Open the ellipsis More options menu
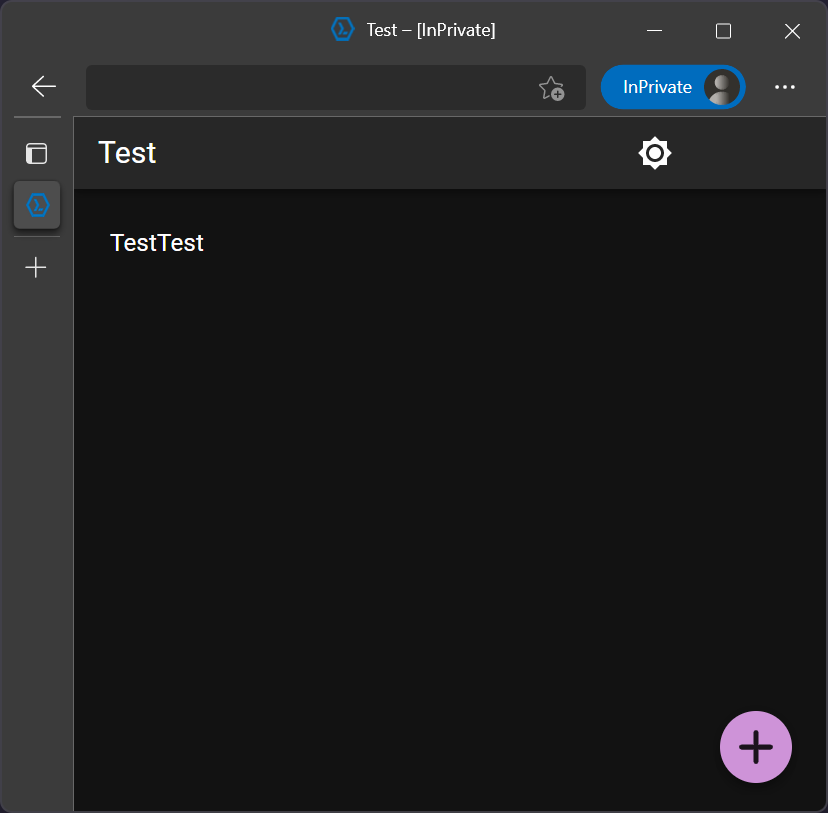This screenshot has height=813, width=828. coord(785,88)
